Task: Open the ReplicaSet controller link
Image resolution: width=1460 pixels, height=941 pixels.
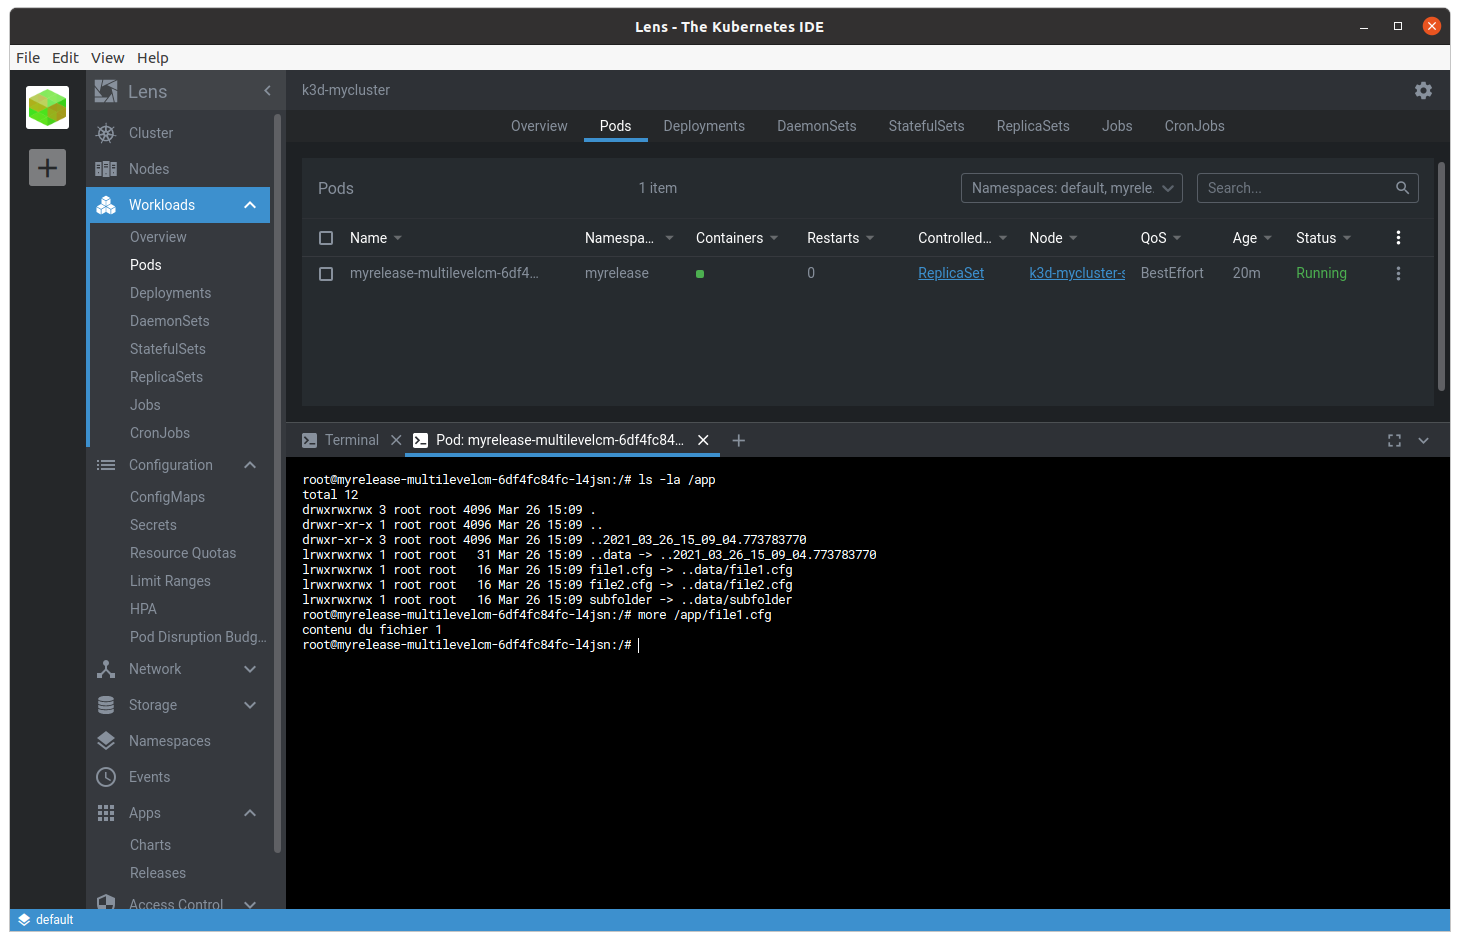Action: pos(951,273)
